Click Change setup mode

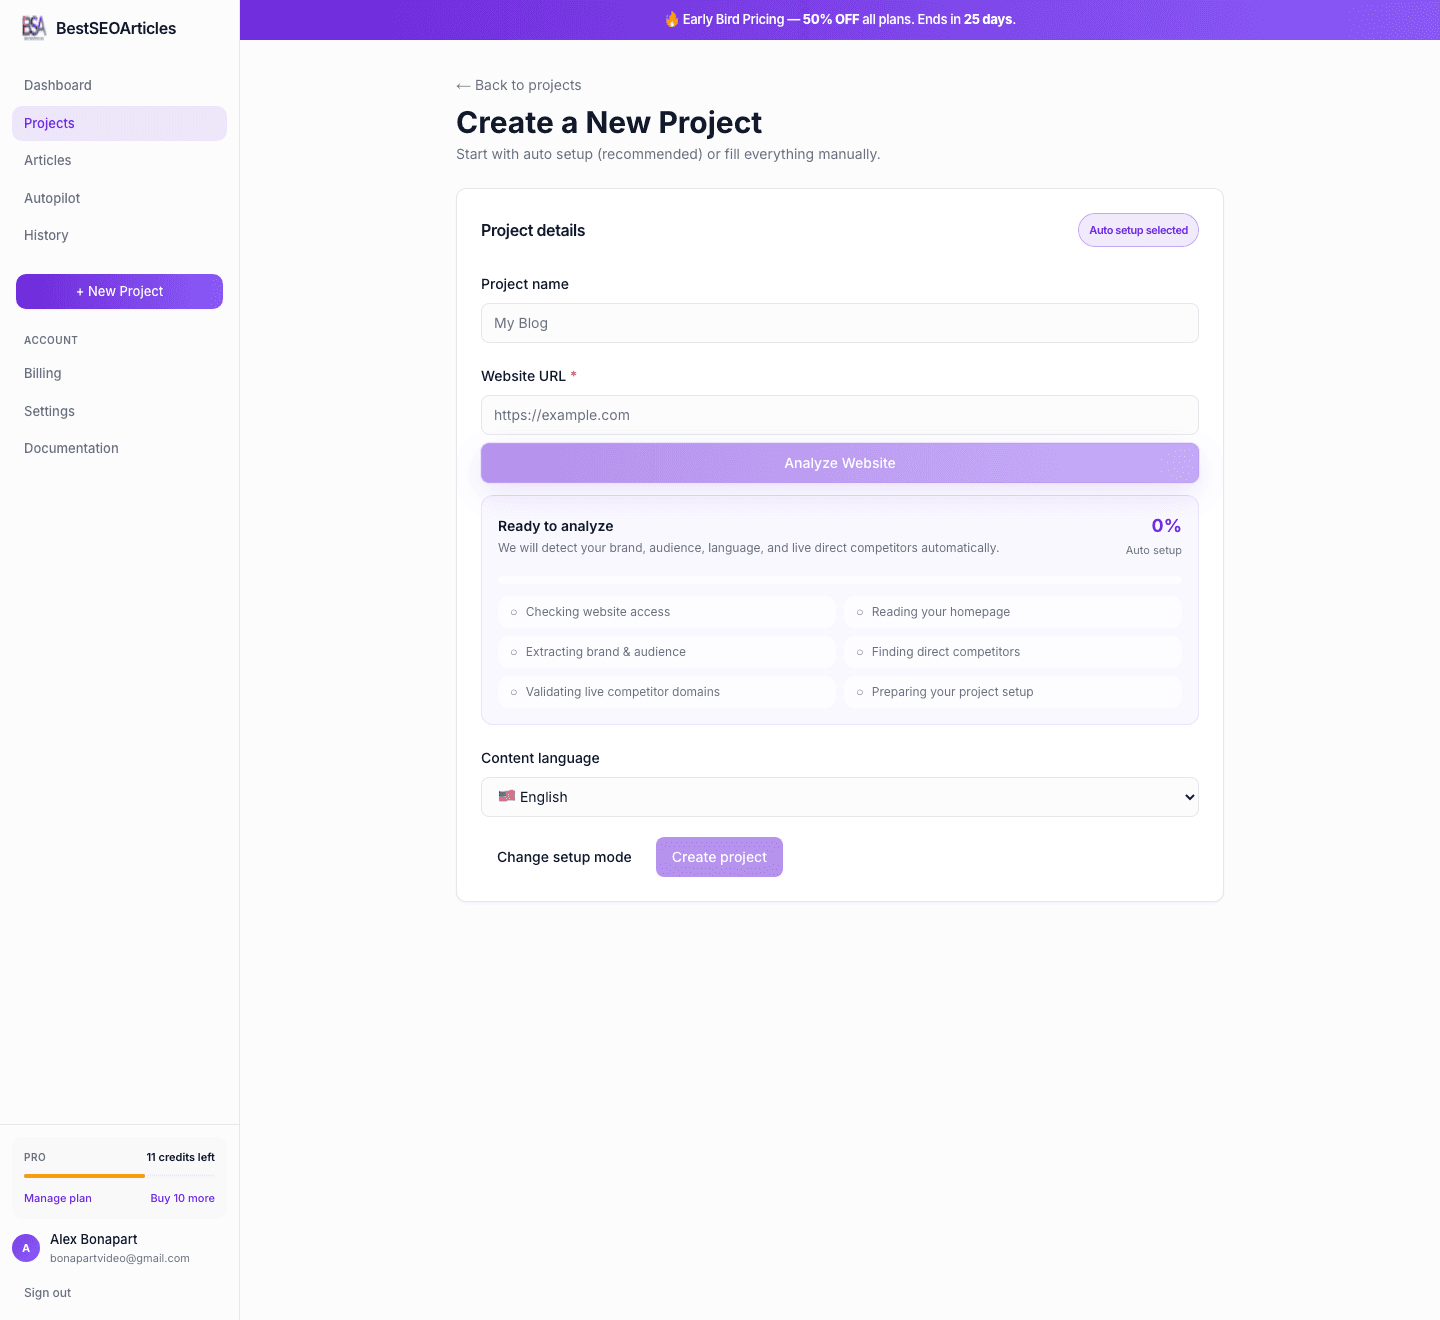click(564, 857)
